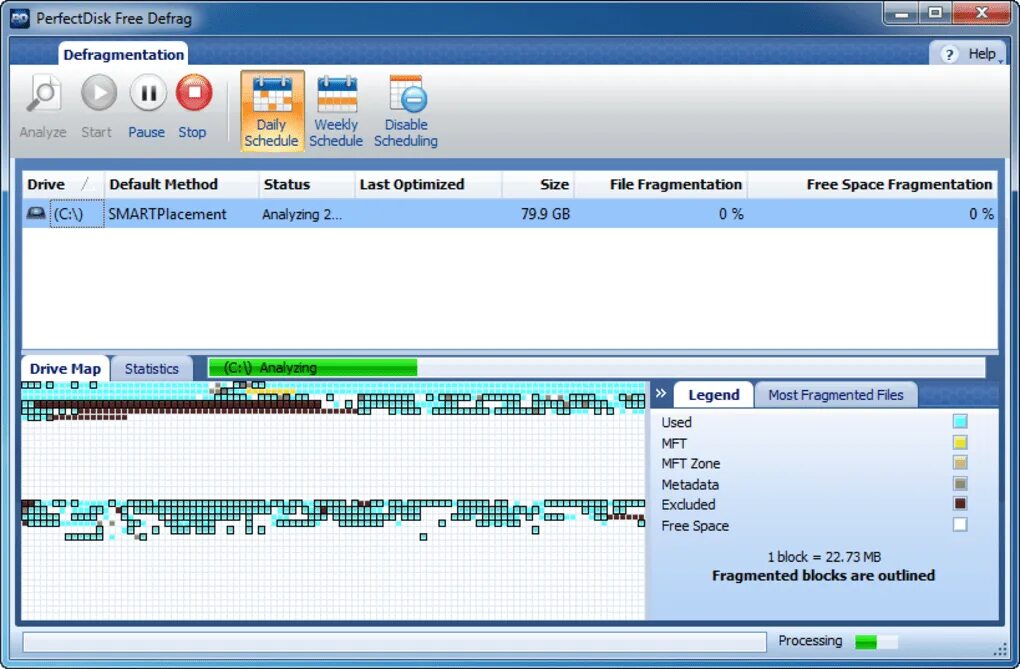Image resolution: width=1020 pixels, height=669 pixels.
Task: Click the MFT Zone legend label
Action: point(690,464)
